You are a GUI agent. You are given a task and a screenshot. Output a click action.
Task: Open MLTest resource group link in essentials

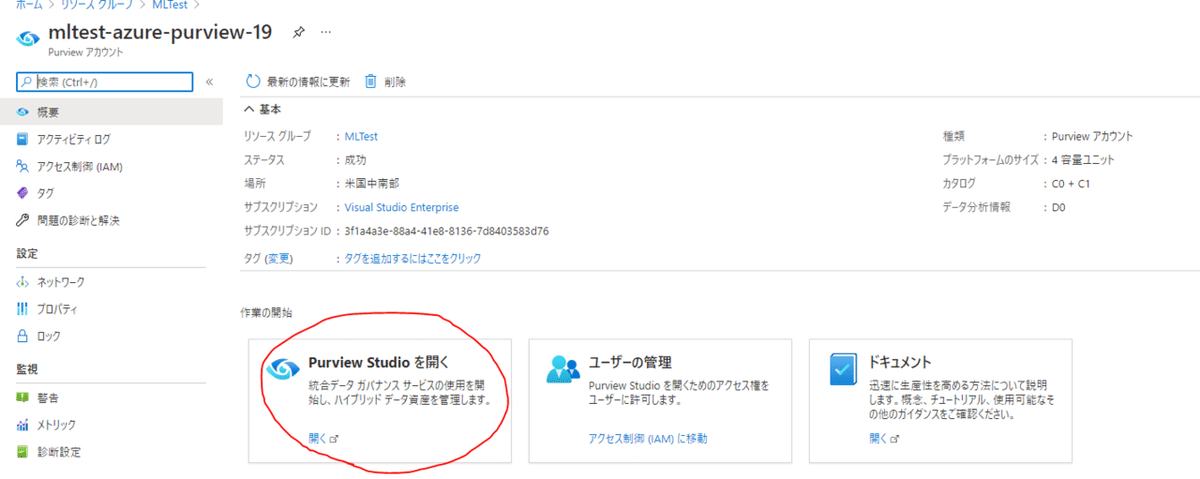pyautogui.click(x=361, y=136)
